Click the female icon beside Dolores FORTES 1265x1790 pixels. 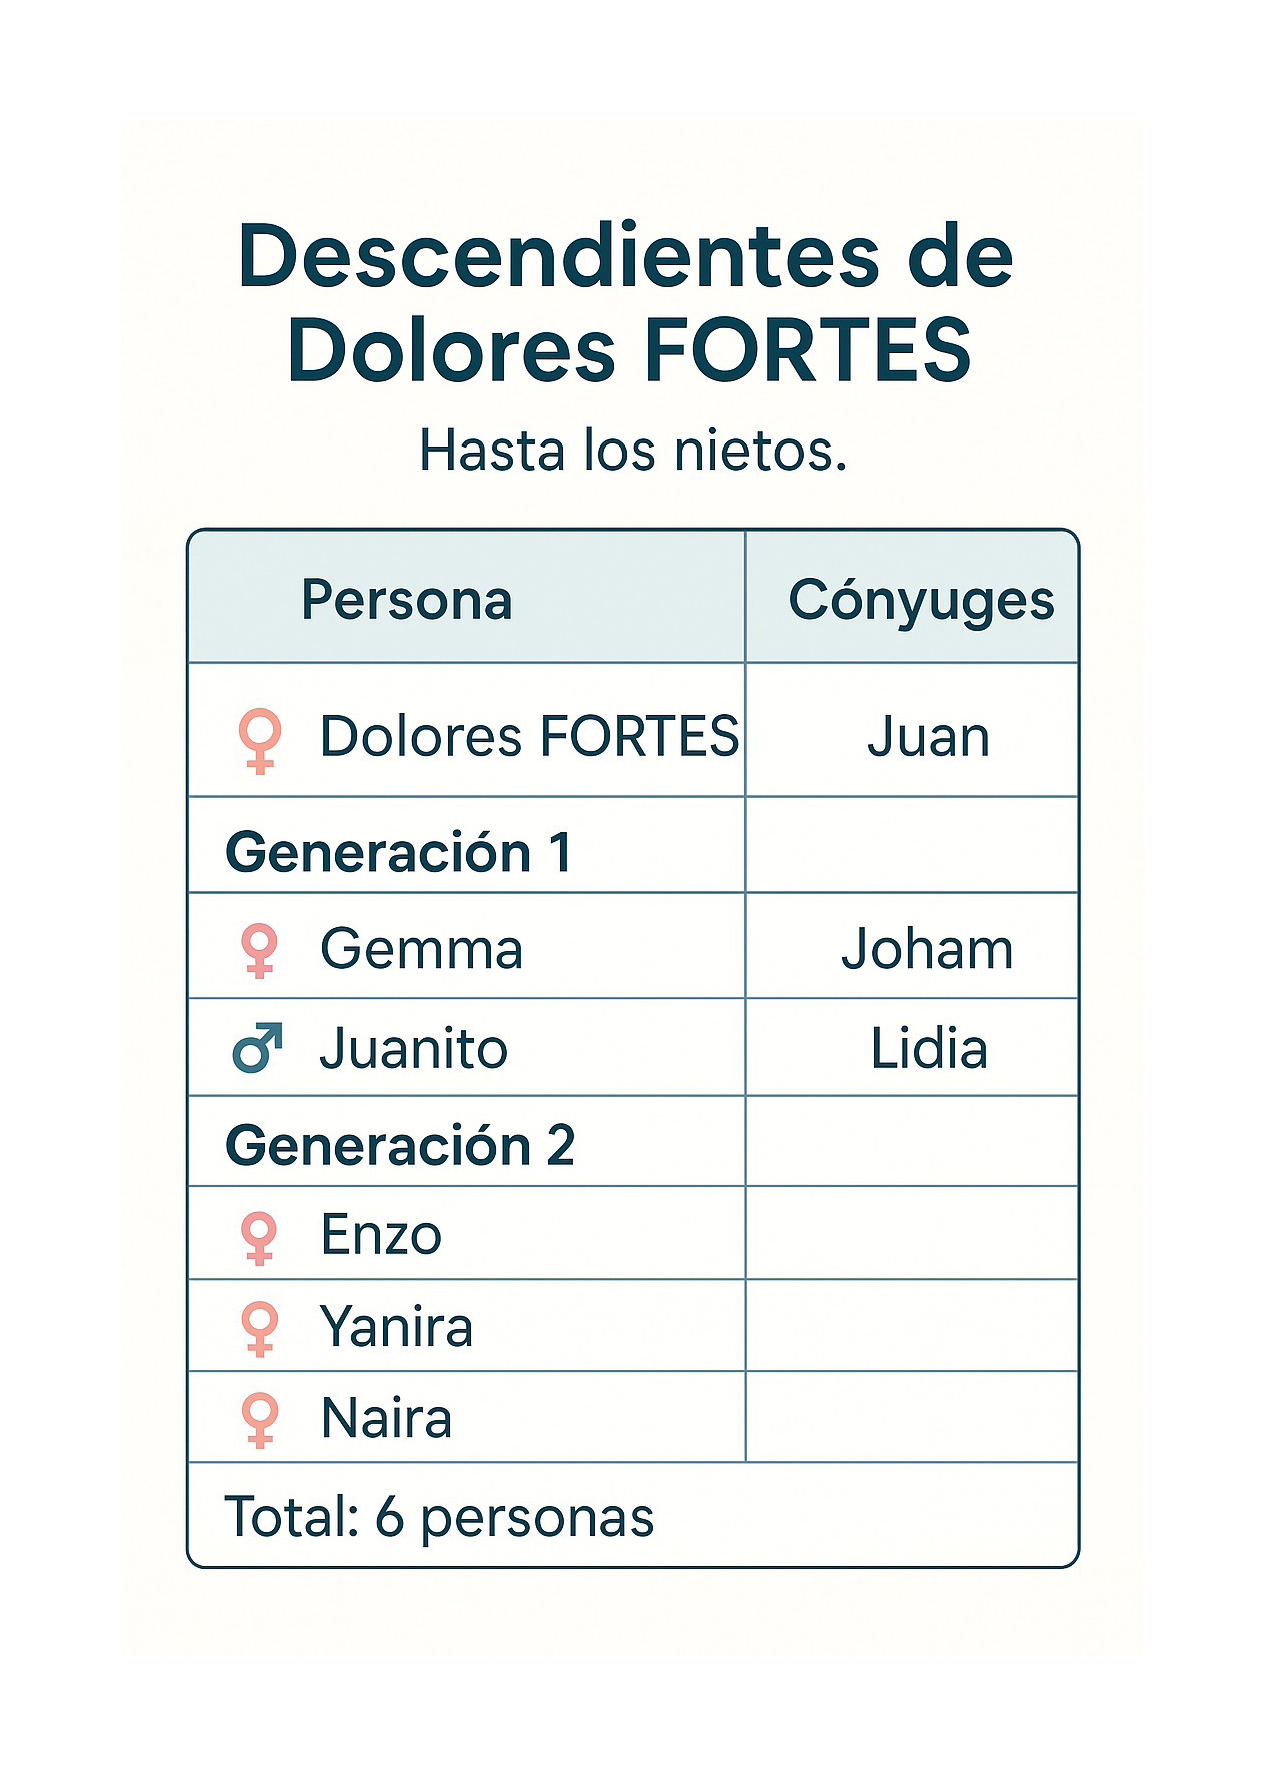[x=259, y=740]
